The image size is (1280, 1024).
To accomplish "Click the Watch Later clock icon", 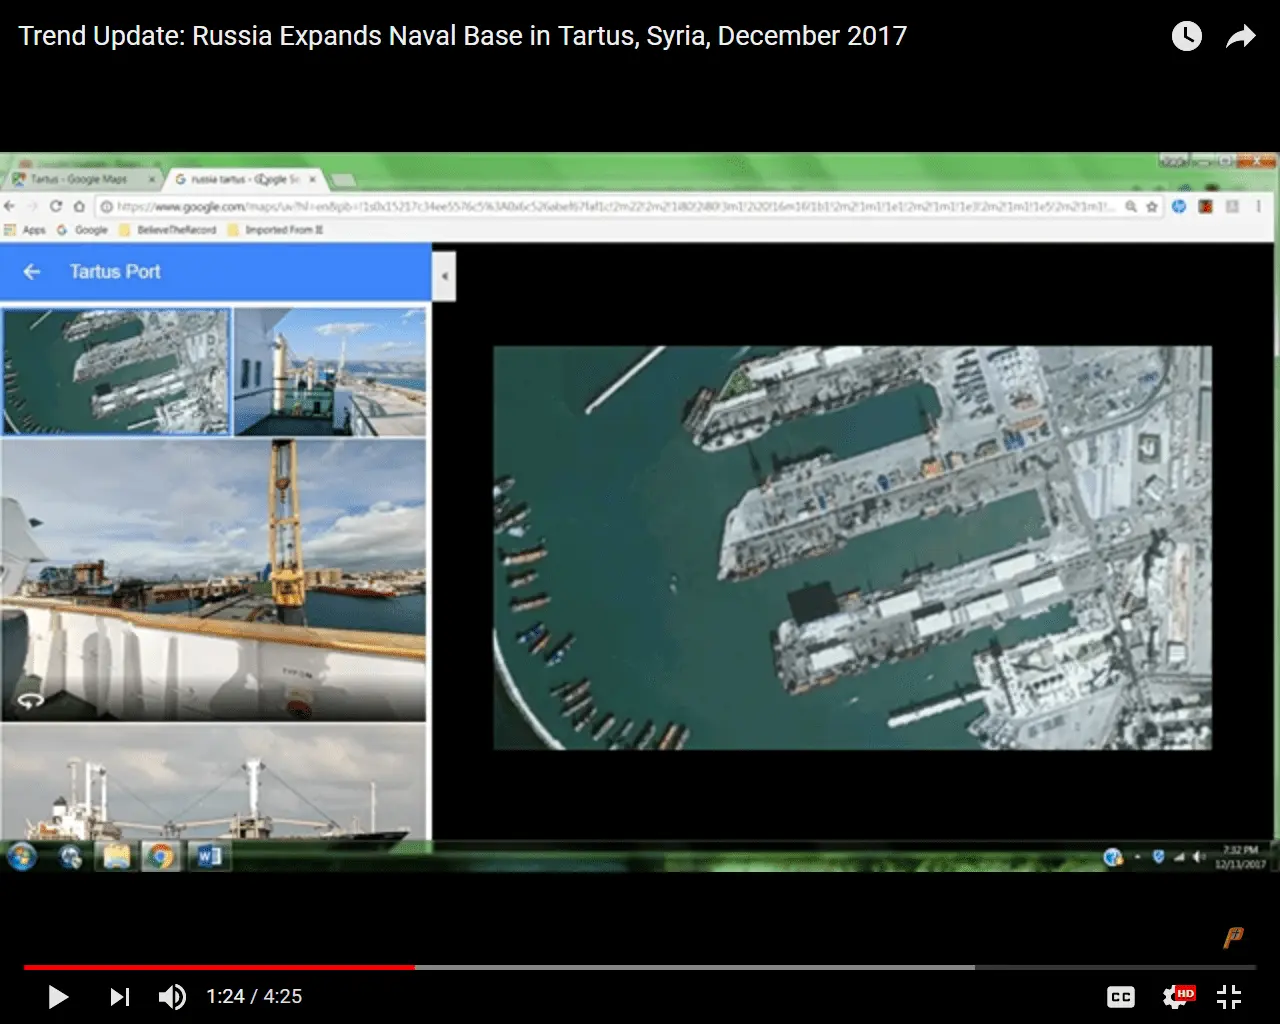I will point(1186,37).
